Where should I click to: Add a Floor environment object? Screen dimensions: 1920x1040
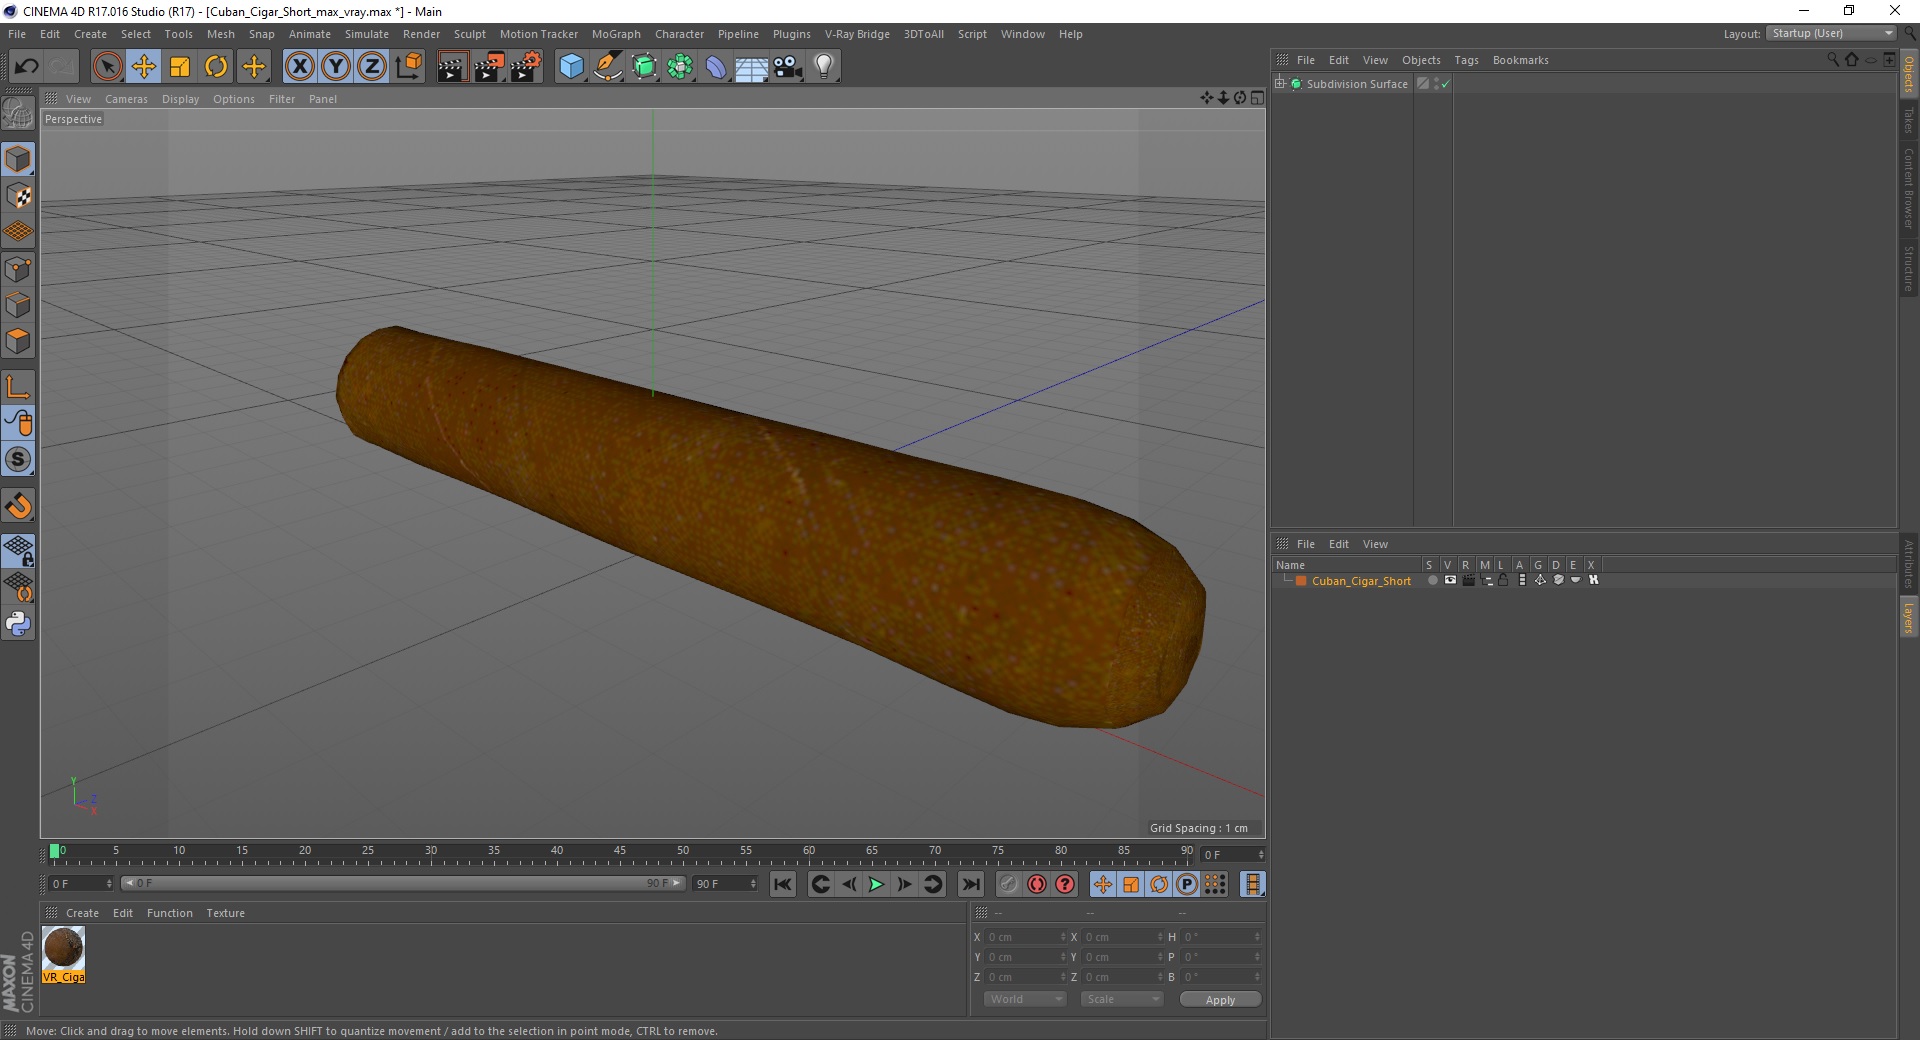751,67
